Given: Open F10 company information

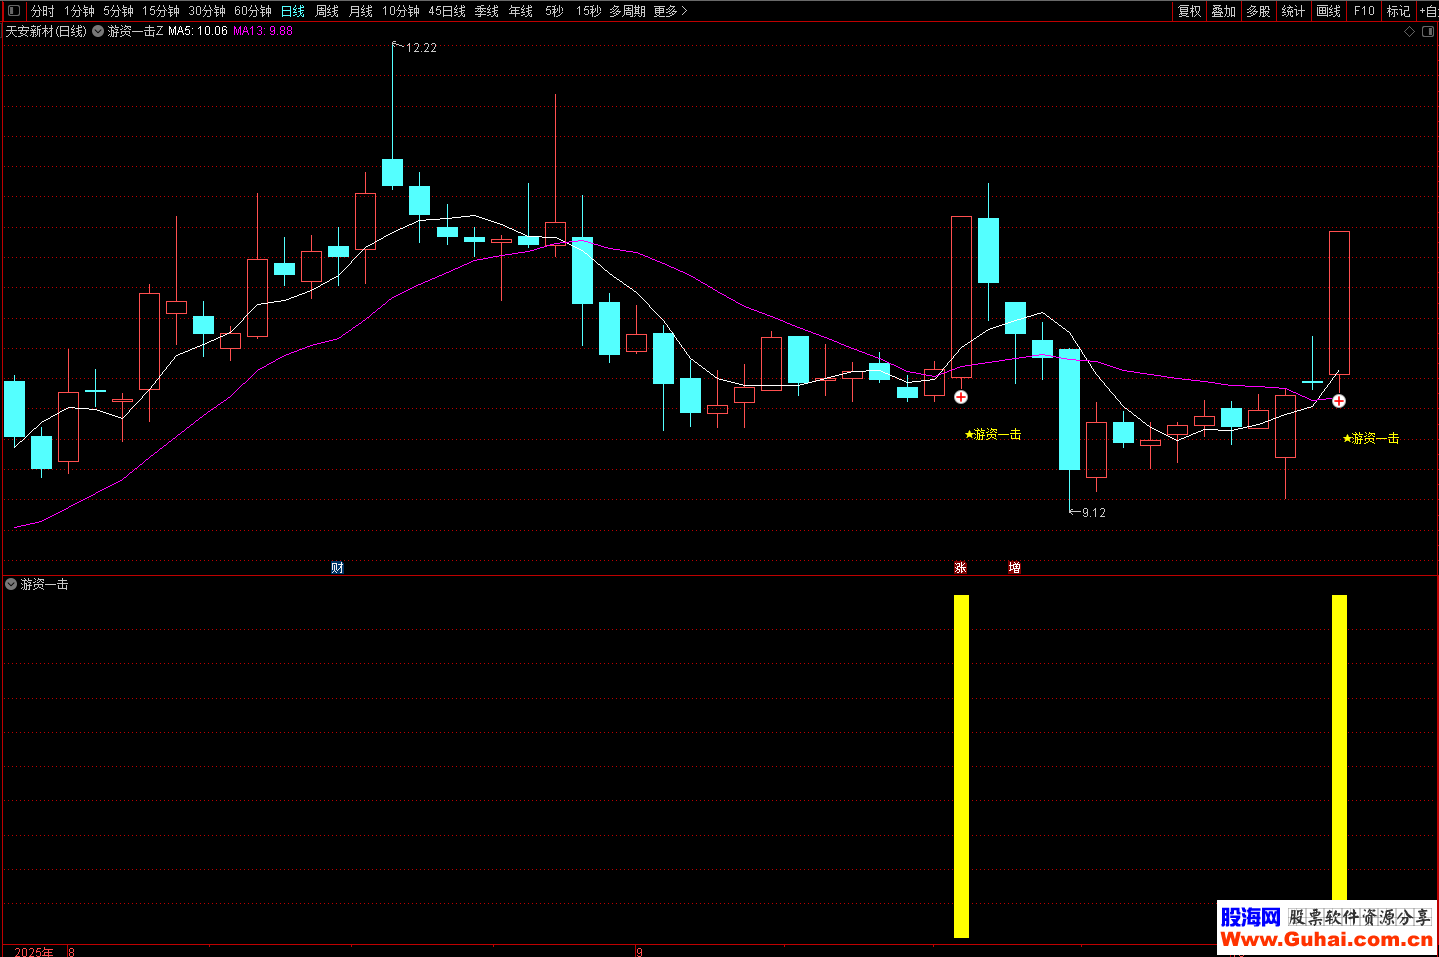Looking at the screenshot, I should click(x=1364, y=11).
